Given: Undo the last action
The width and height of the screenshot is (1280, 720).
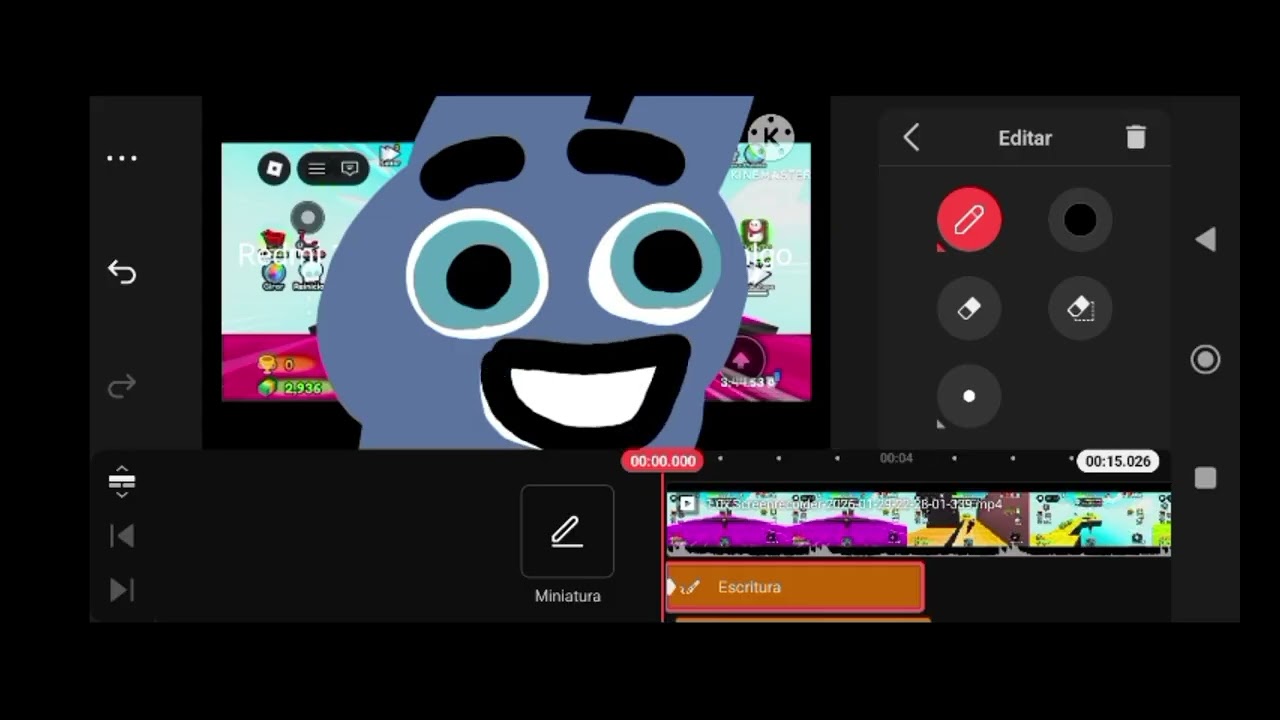Looking at the screenshot, I should 122,272.
